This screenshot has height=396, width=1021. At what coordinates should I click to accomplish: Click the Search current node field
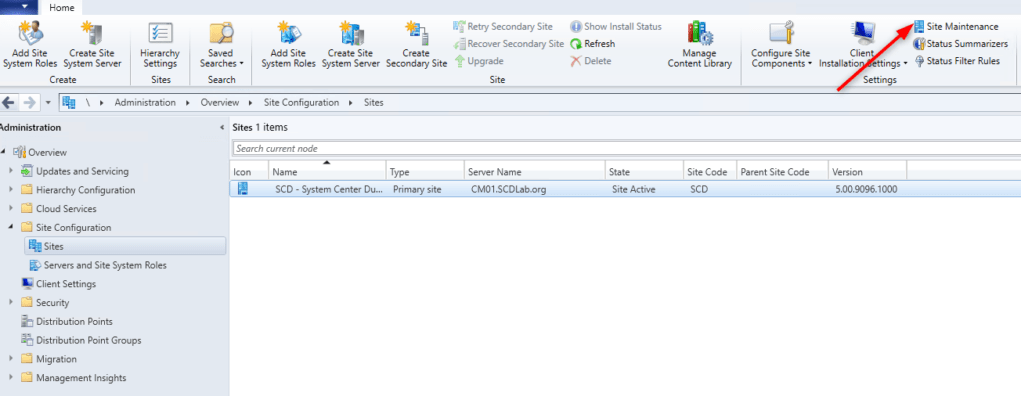[625, 148]
